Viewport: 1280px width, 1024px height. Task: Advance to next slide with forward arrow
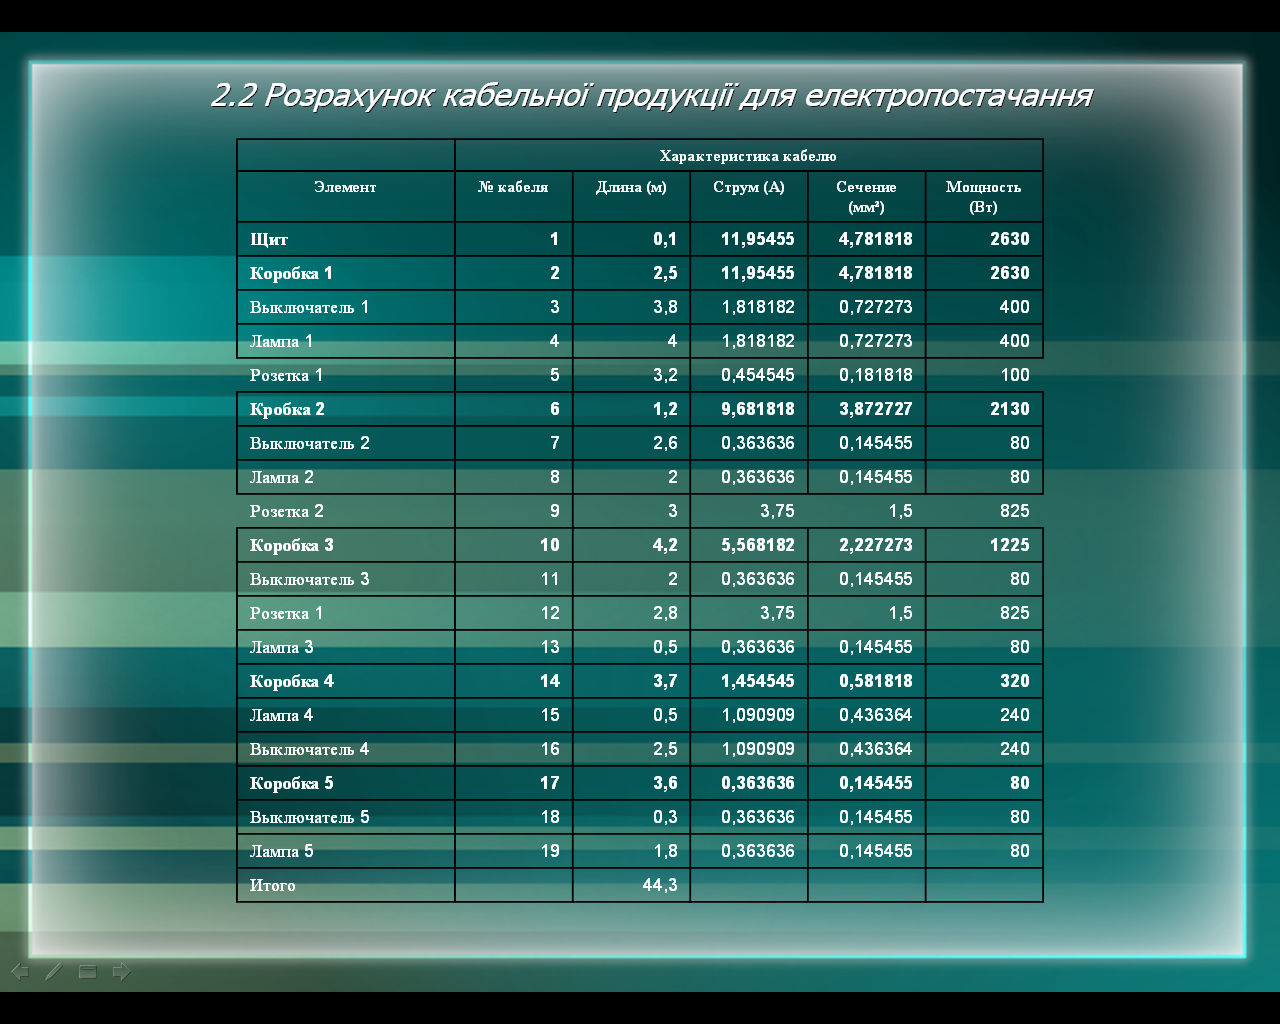click(121, 971)
